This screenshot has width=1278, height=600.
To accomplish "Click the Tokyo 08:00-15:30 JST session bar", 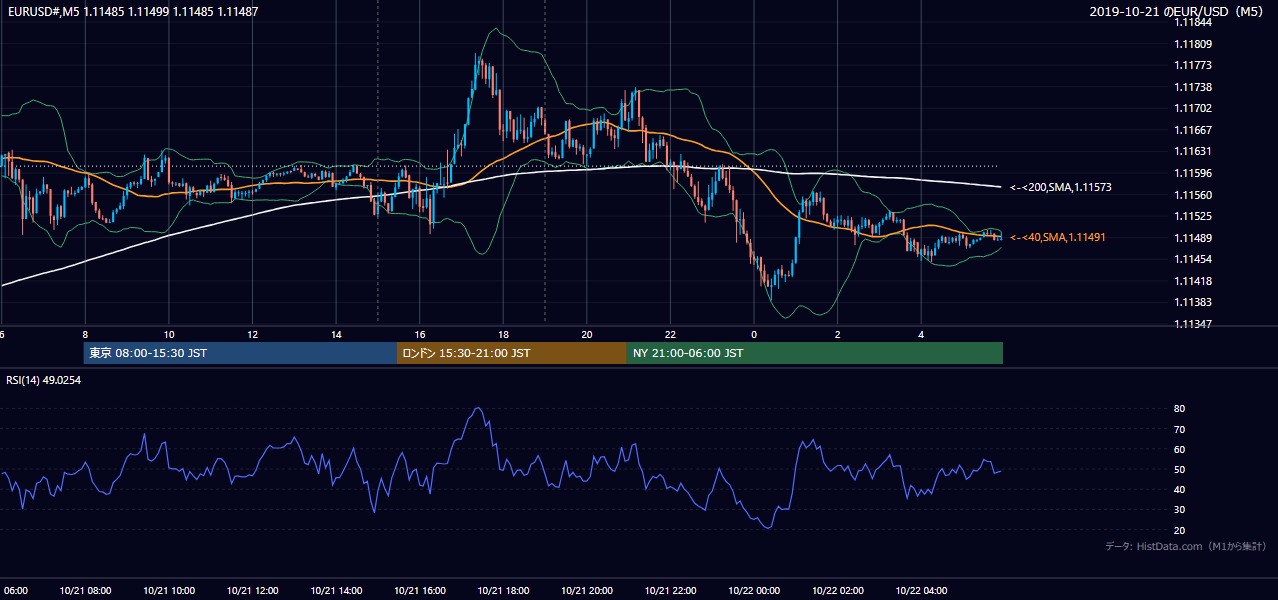I will click(x=240, y=353).
